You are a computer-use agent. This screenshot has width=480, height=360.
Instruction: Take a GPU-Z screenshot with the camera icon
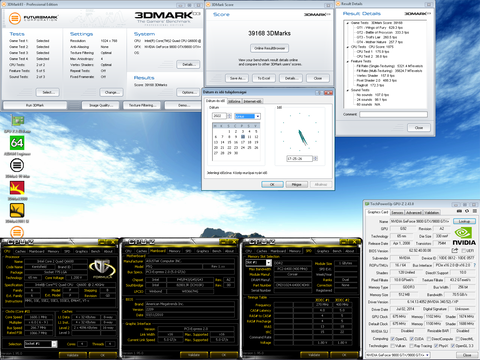pos(459,211)
